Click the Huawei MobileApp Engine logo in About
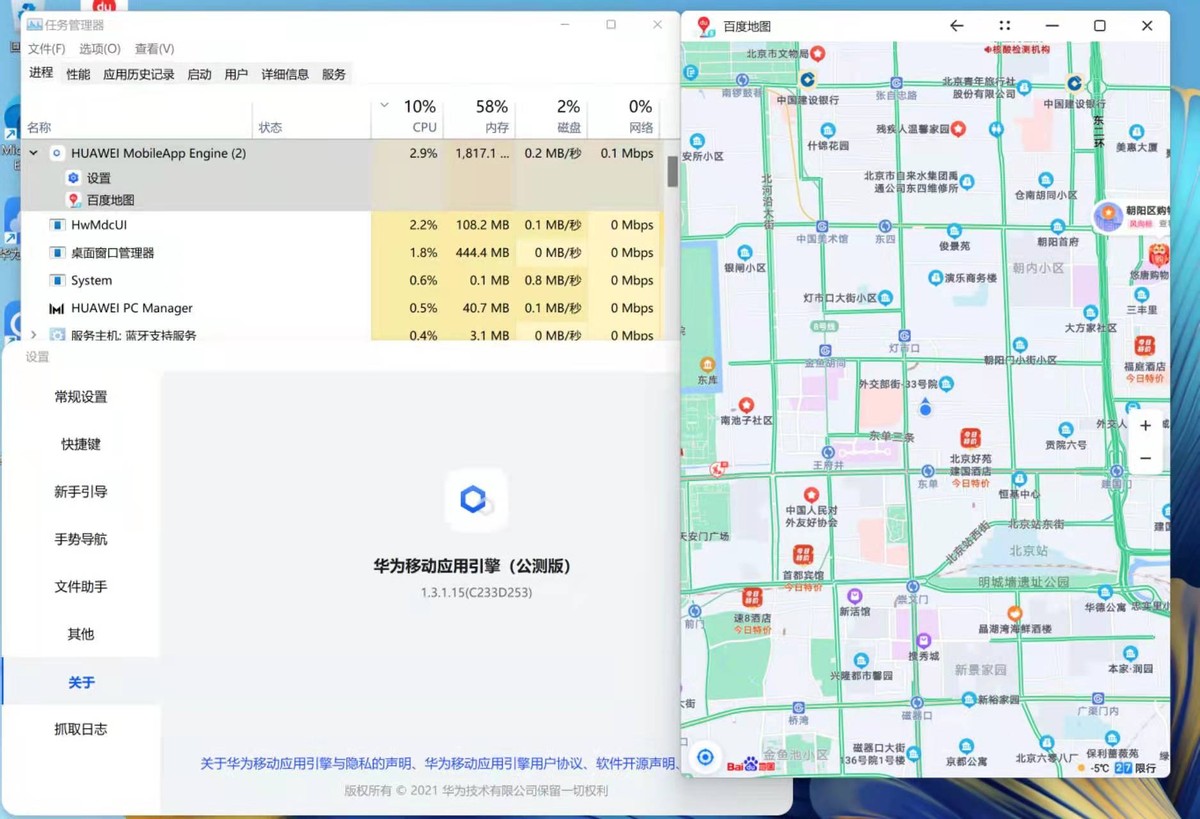The width and height of the screenshot is (1200, 819). click(x=475, y=500)
